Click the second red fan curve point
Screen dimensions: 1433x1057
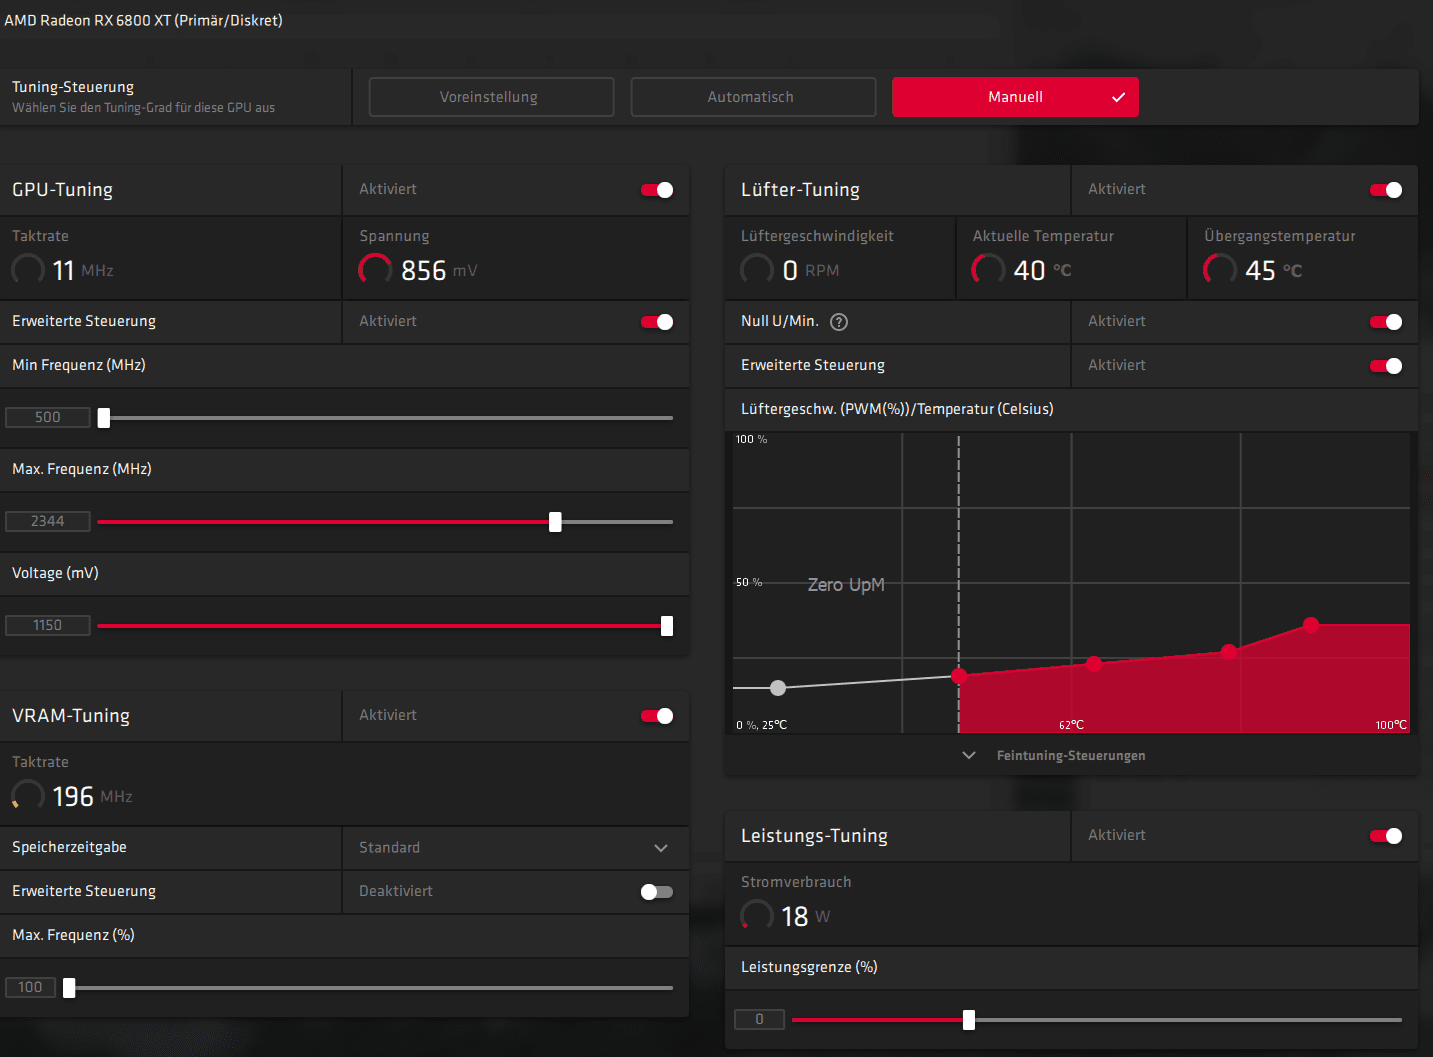pos(1094,663)
